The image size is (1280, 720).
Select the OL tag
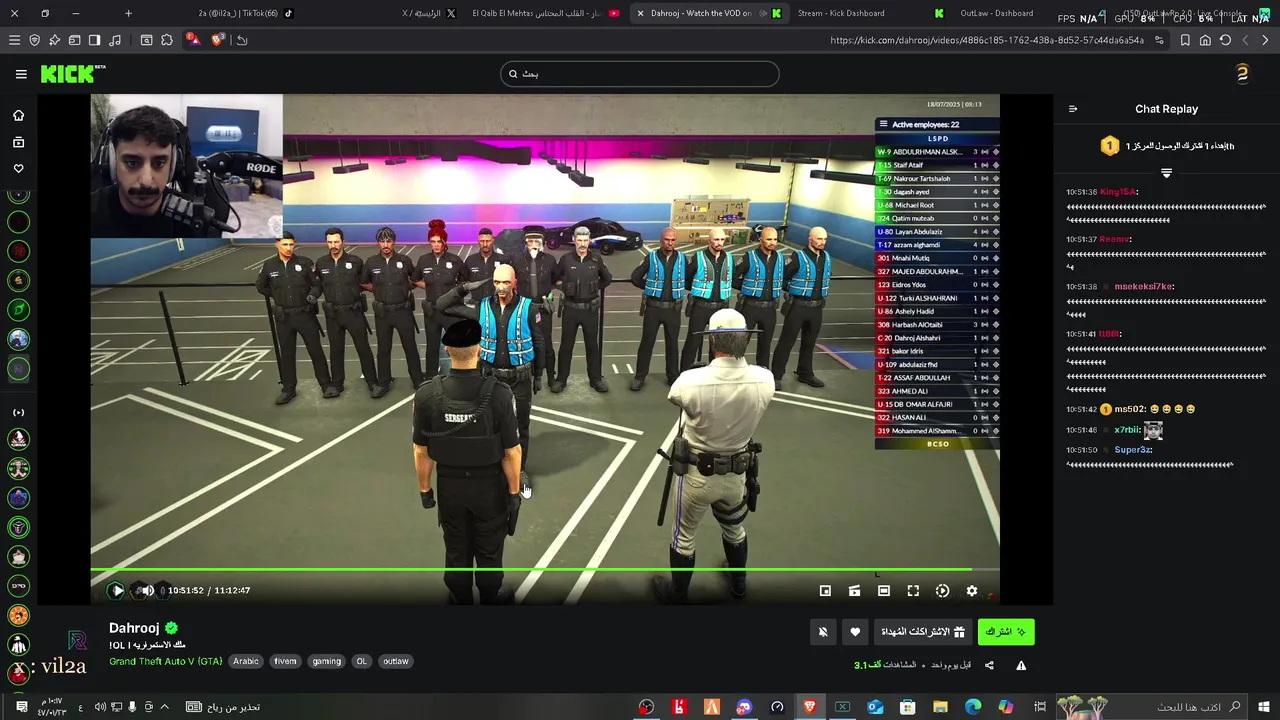point(361,661)
